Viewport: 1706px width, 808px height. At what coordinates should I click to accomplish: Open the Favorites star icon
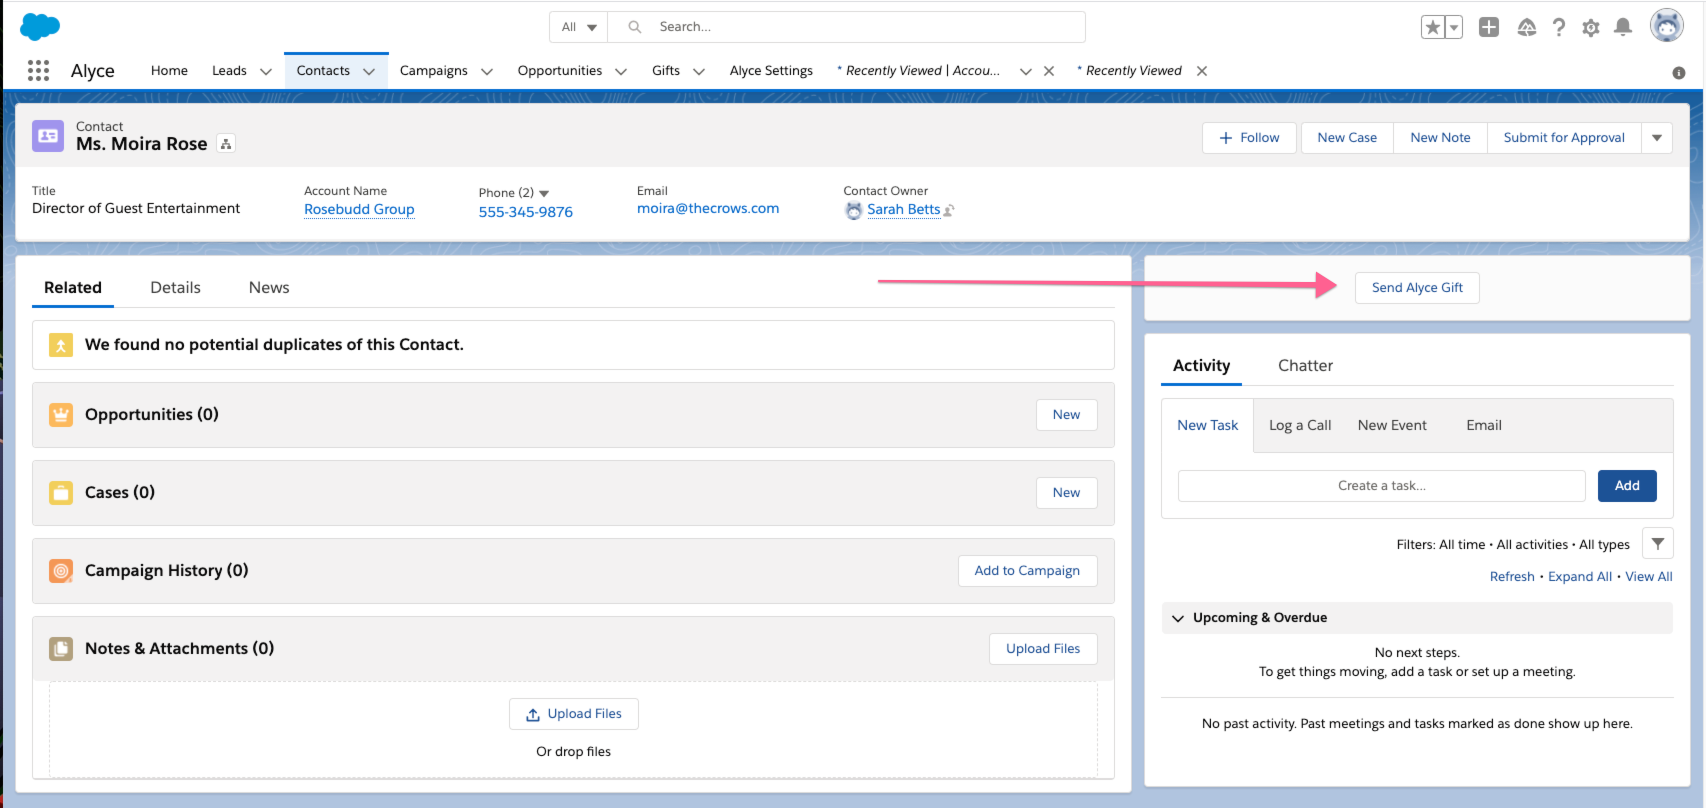tap(1433, 27)
